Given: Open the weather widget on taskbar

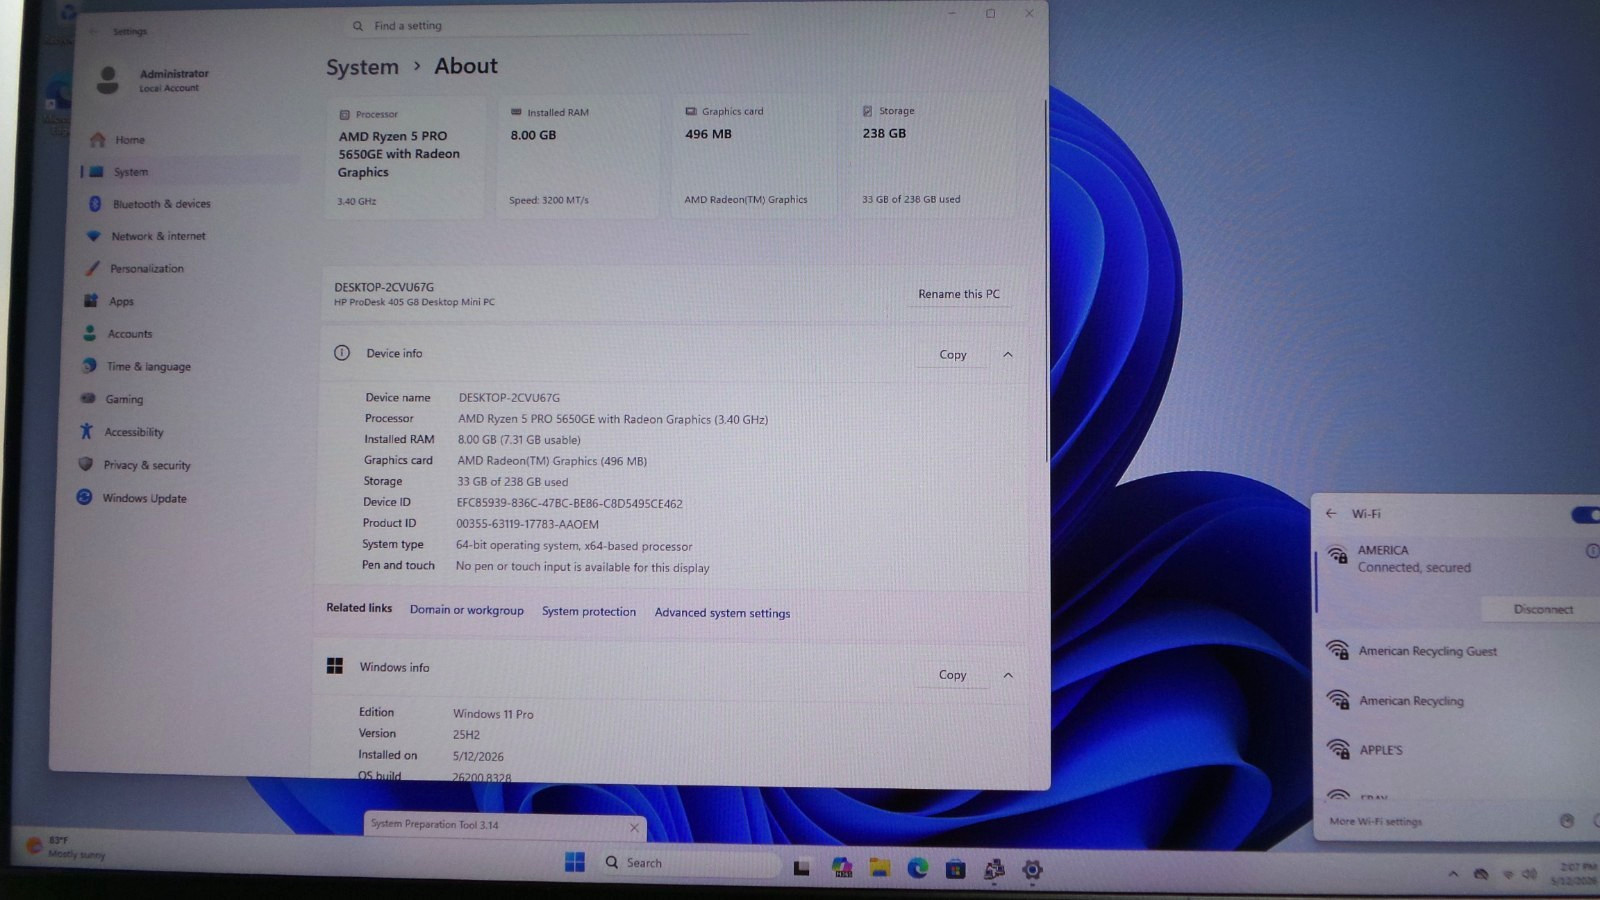Looking at the screenshot, I should 65,847.
